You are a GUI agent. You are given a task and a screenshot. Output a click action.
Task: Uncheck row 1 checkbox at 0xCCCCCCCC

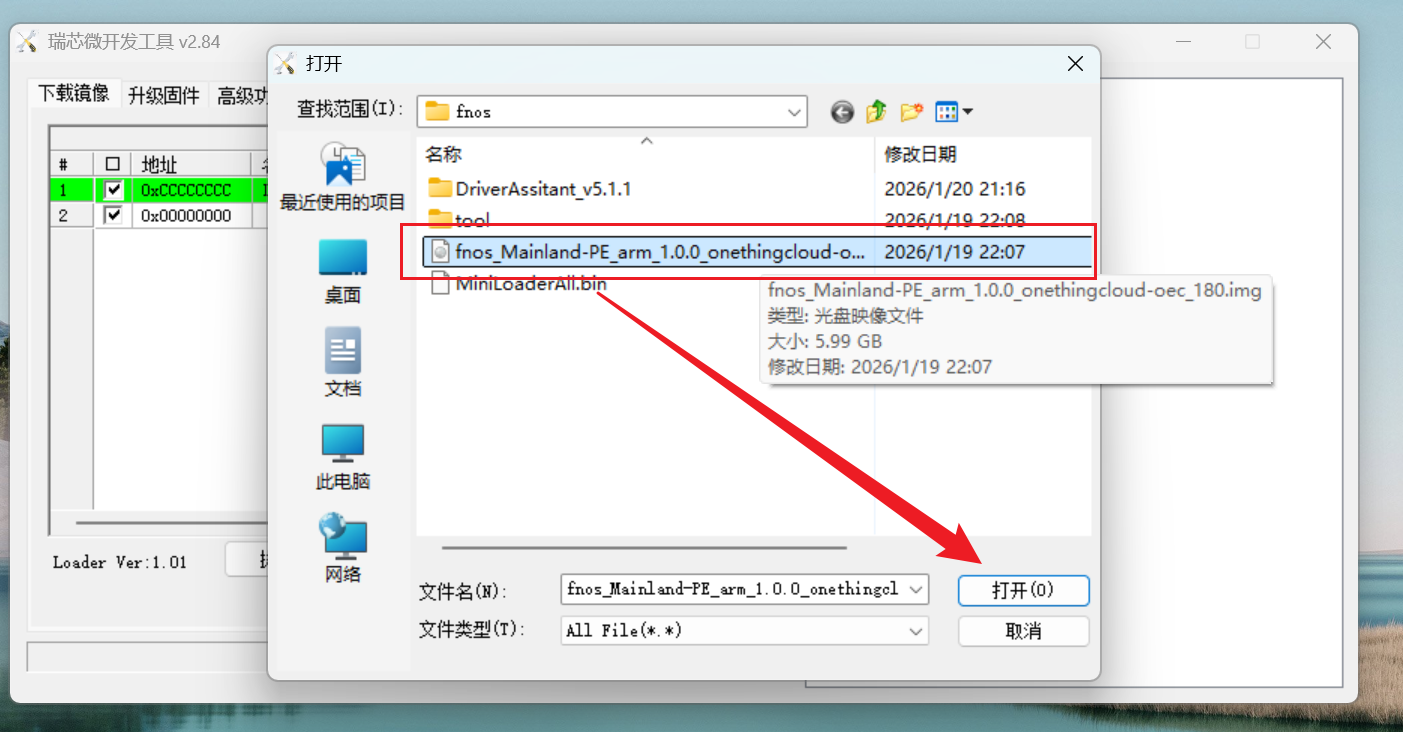click(x=114, y=189)
